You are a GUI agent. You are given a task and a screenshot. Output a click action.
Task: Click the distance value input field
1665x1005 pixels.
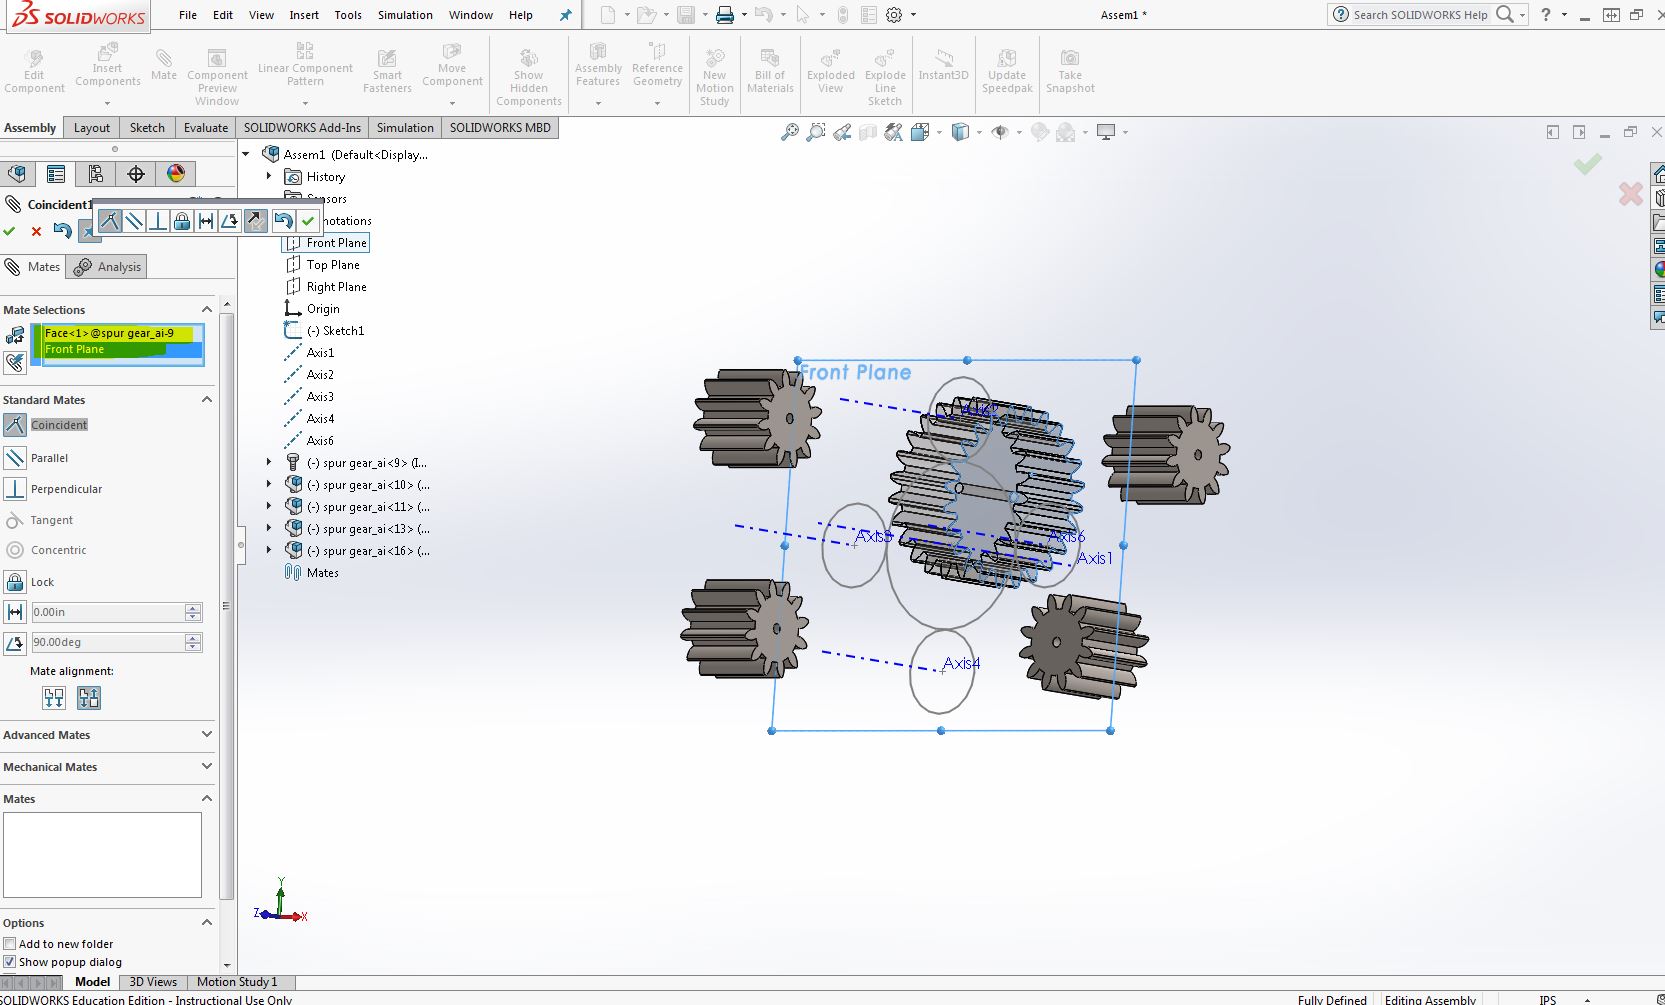click(108, 612)
